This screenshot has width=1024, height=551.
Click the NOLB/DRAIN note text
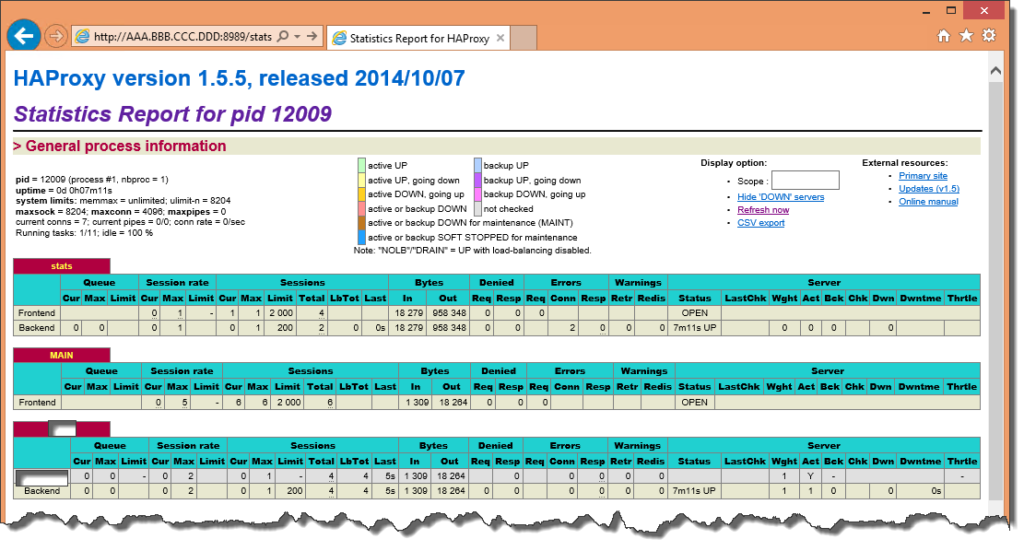472,251
